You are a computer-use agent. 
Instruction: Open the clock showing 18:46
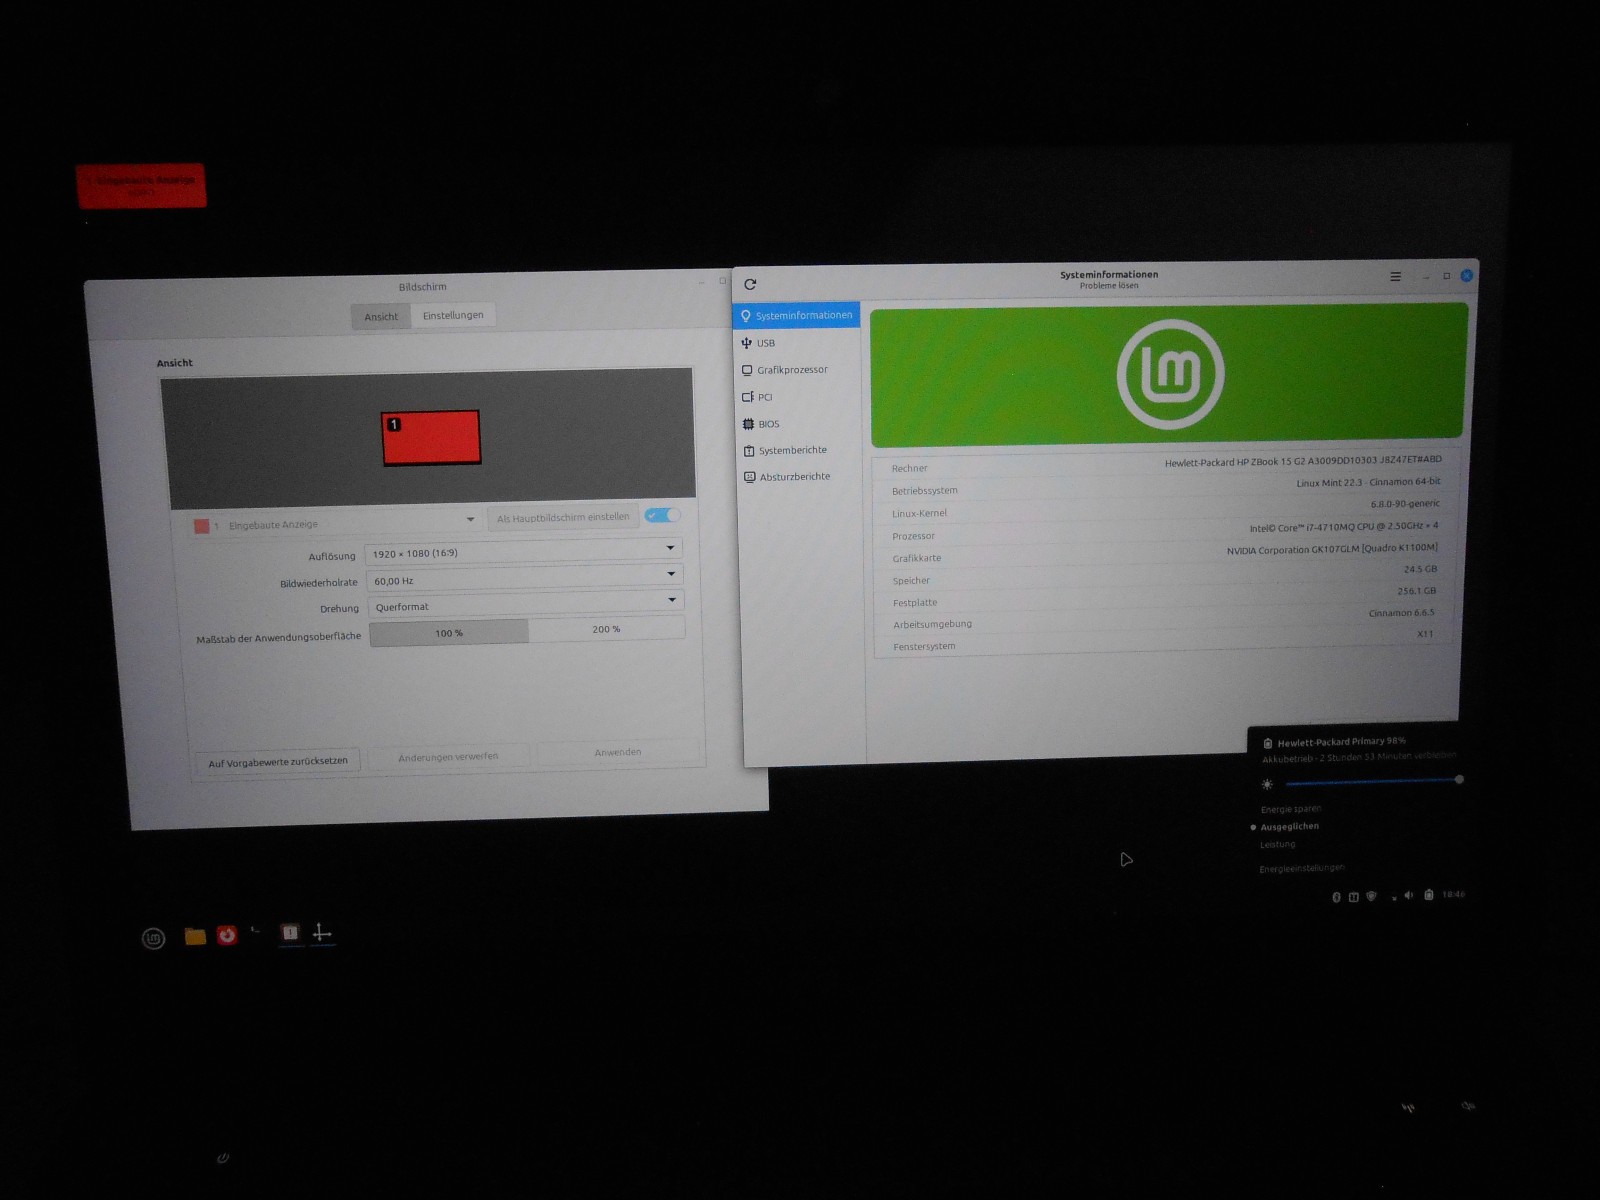tap(1453, 894)
